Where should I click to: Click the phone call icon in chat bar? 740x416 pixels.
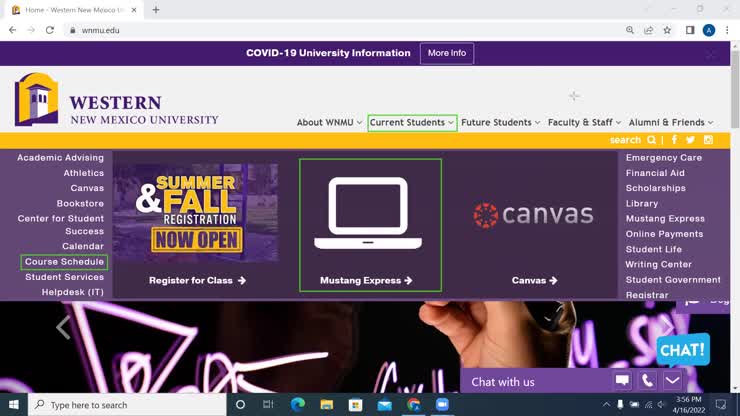pyautogui.click(x=647, y=381)
